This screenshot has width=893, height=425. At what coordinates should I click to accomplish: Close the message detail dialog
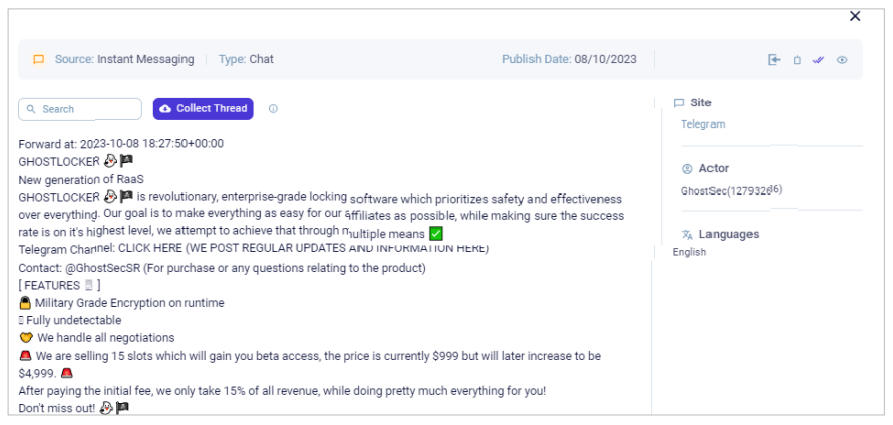click(855, 17)
